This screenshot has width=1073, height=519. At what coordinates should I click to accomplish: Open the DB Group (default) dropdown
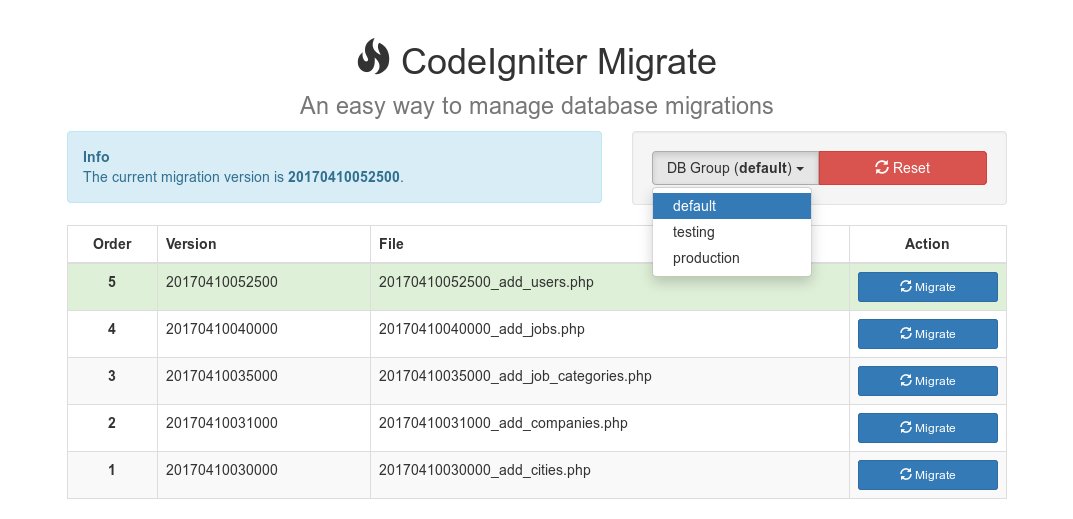pyautogui.click(x=736, y=168)
